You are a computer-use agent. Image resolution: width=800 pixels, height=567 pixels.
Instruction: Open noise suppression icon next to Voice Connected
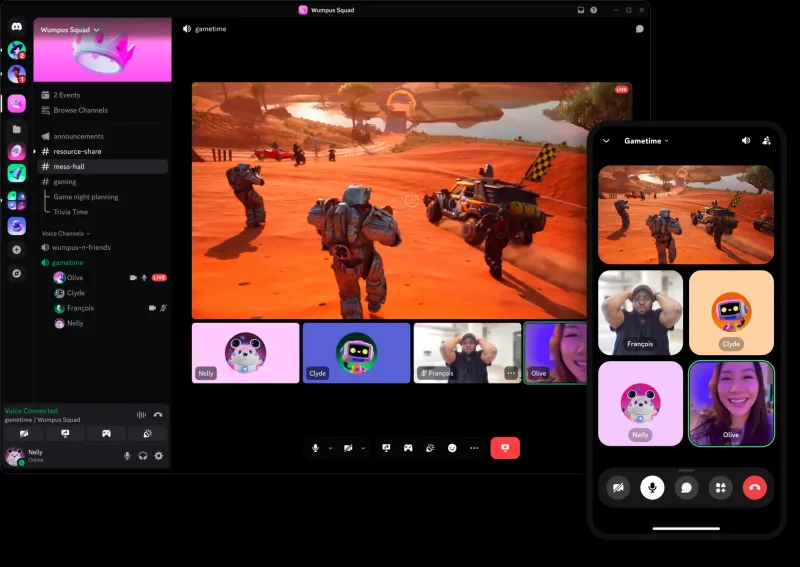141,415
